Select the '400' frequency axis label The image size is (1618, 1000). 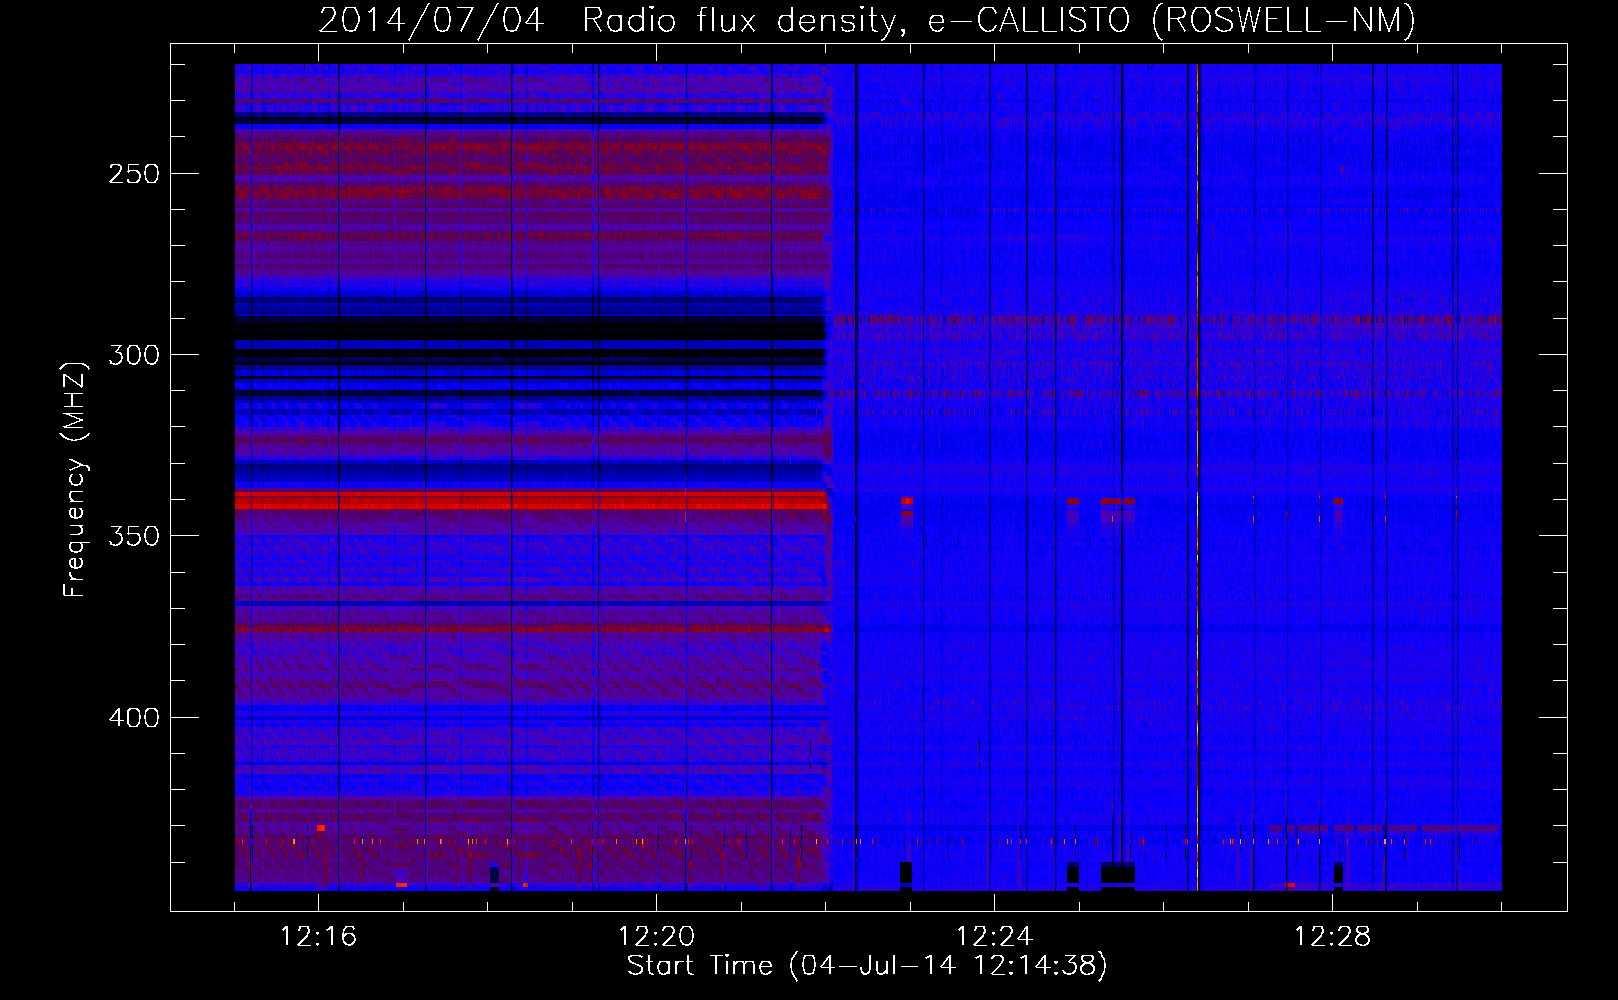click(x=134, y=718)
